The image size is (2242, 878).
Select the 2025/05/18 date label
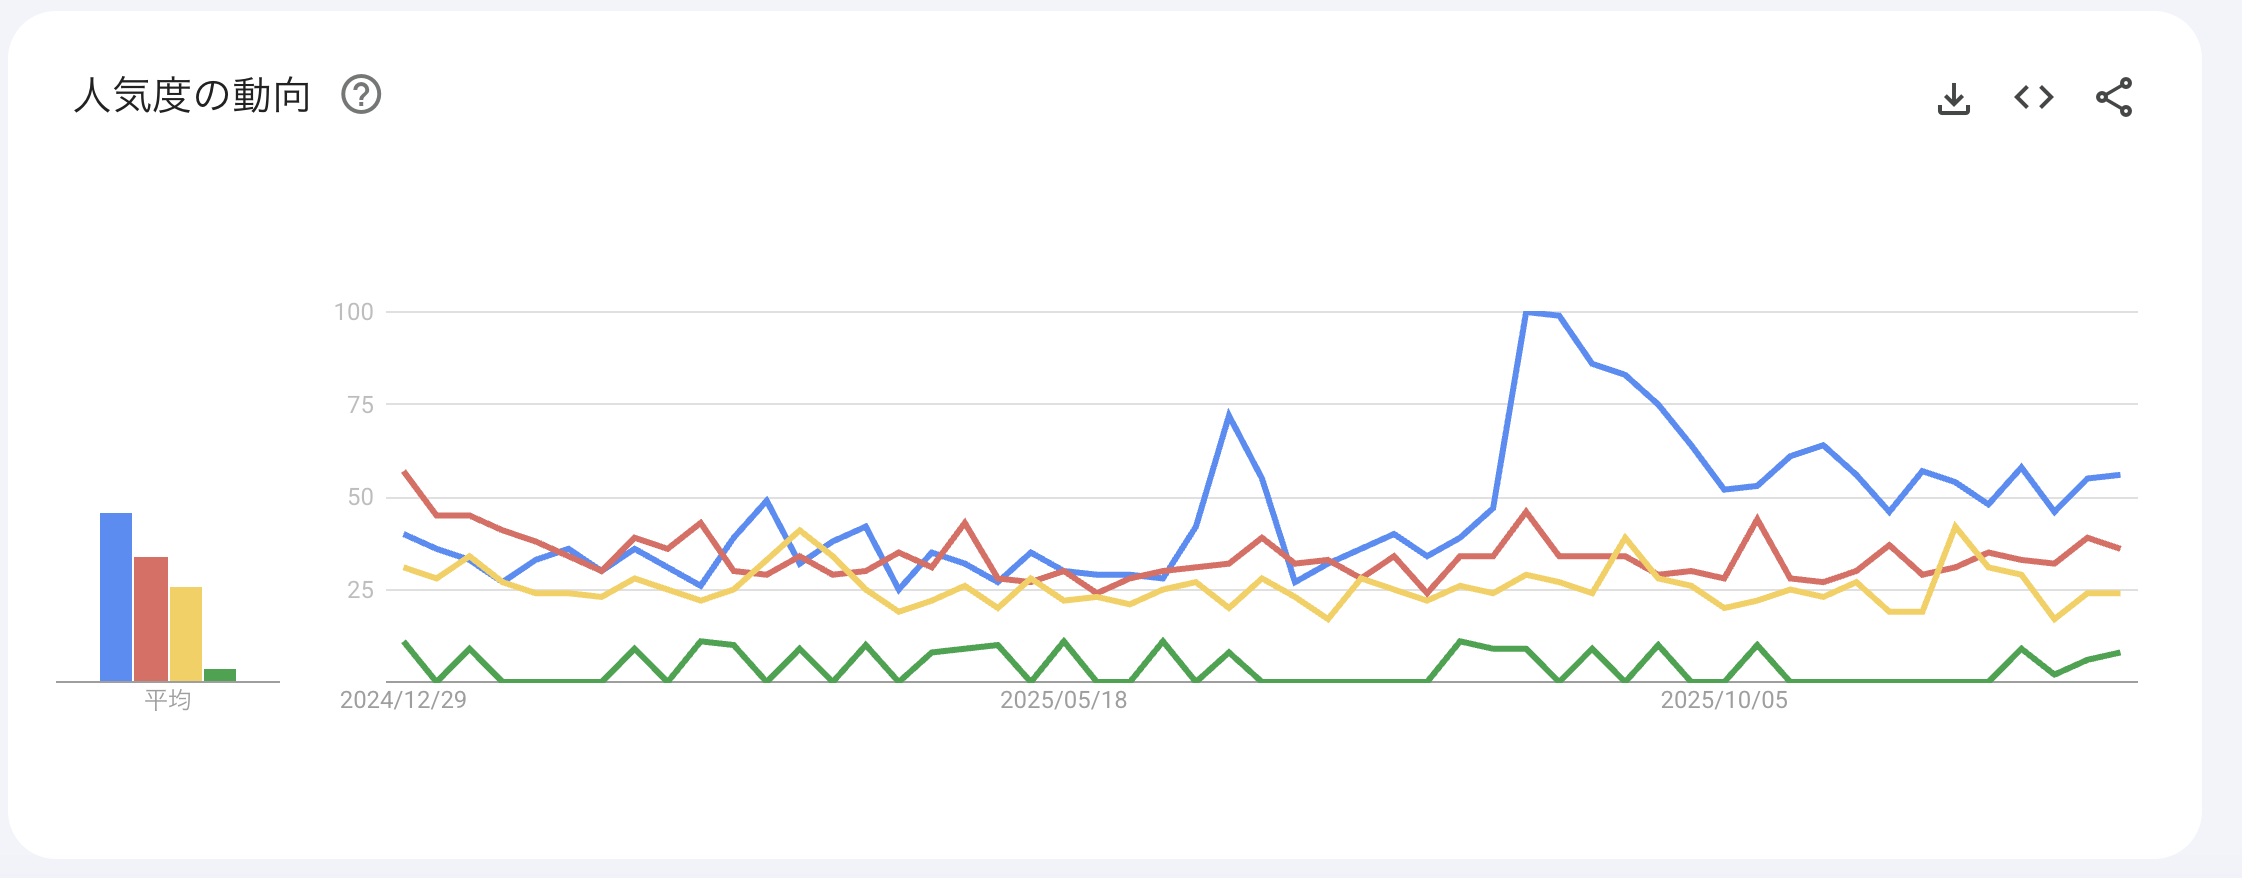(1063, 700)
